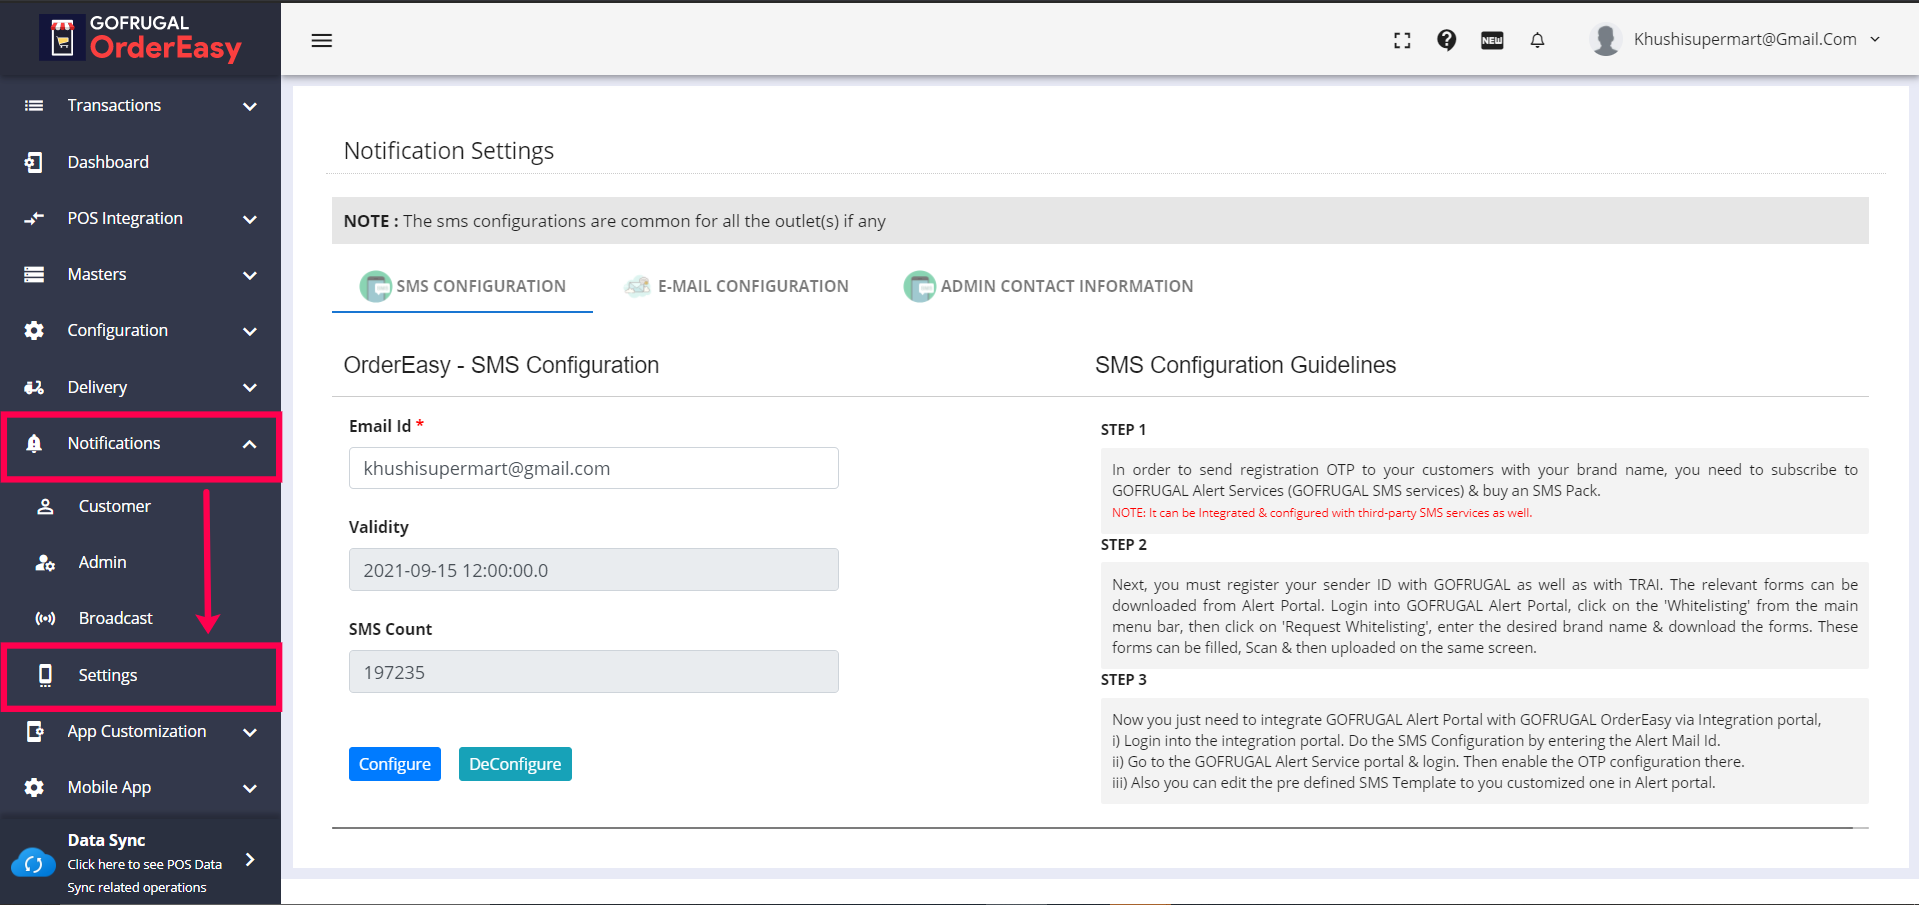Open Dashboard from the sidebar
1919x905 pixels.
(x=108, y=162)
